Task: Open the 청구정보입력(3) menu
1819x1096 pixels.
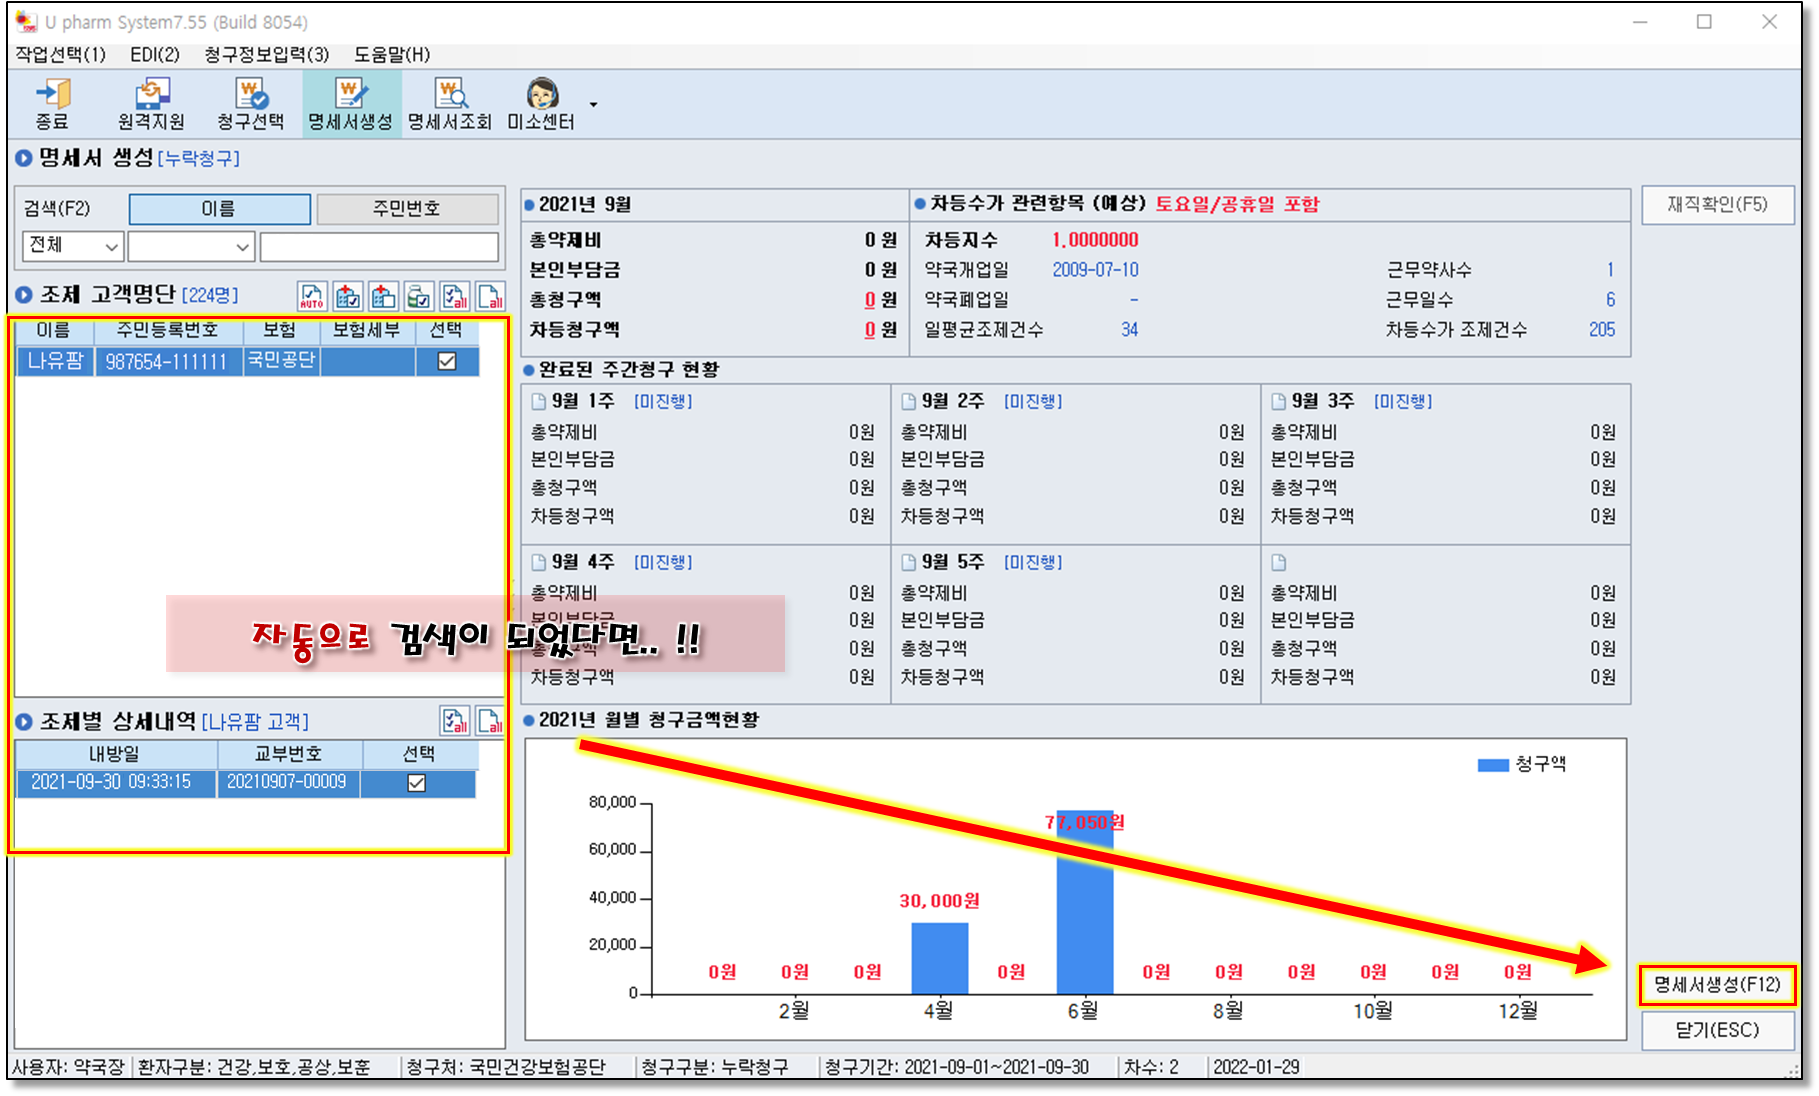Action: [x=266, y=54]
